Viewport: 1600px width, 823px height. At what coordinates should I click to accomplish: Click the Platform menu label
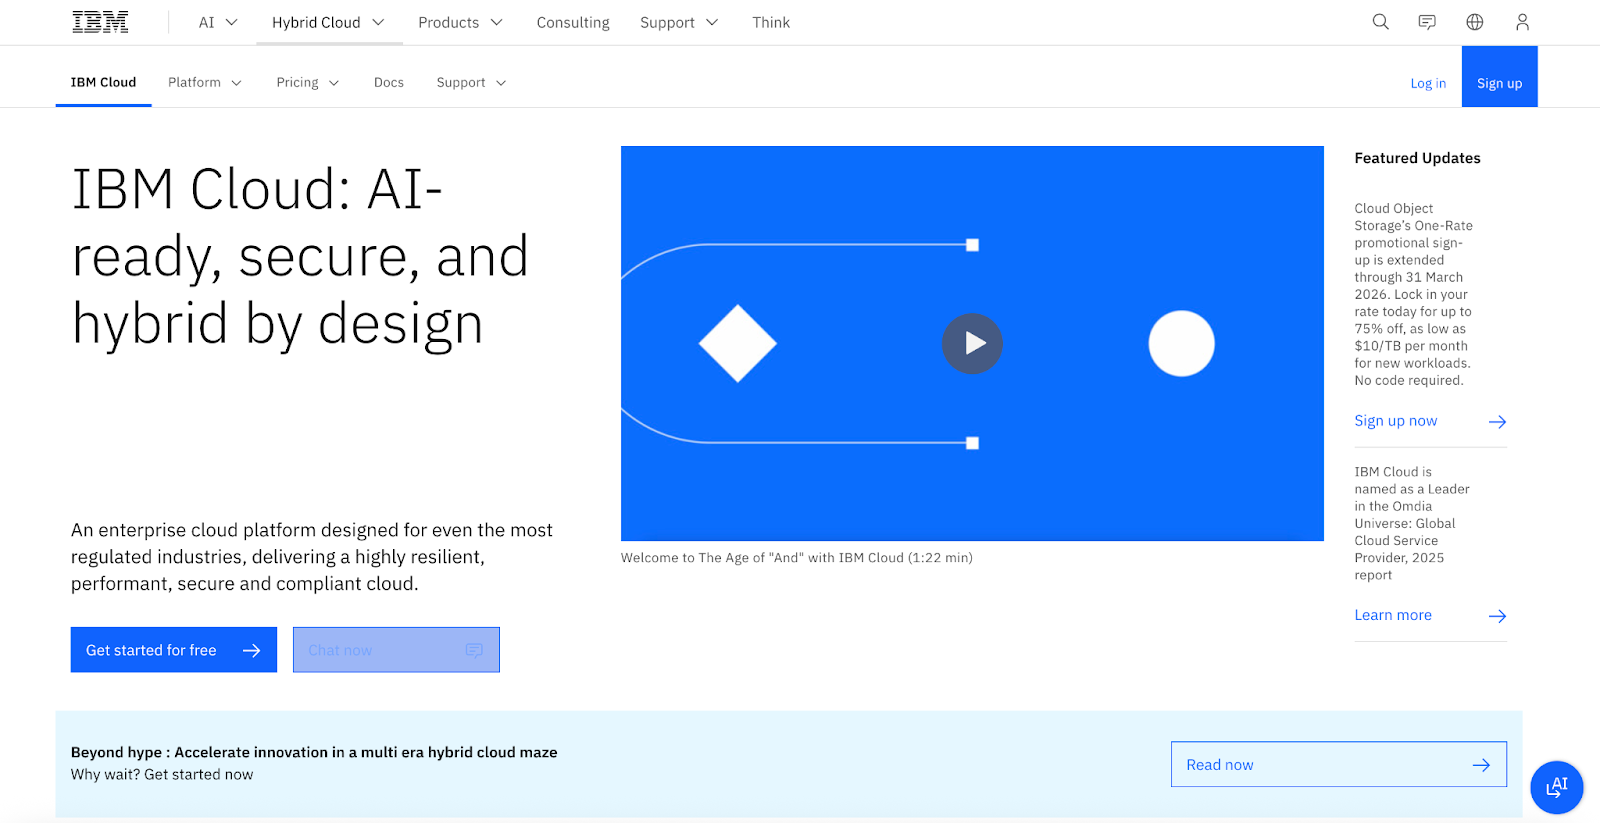(194, 82)
